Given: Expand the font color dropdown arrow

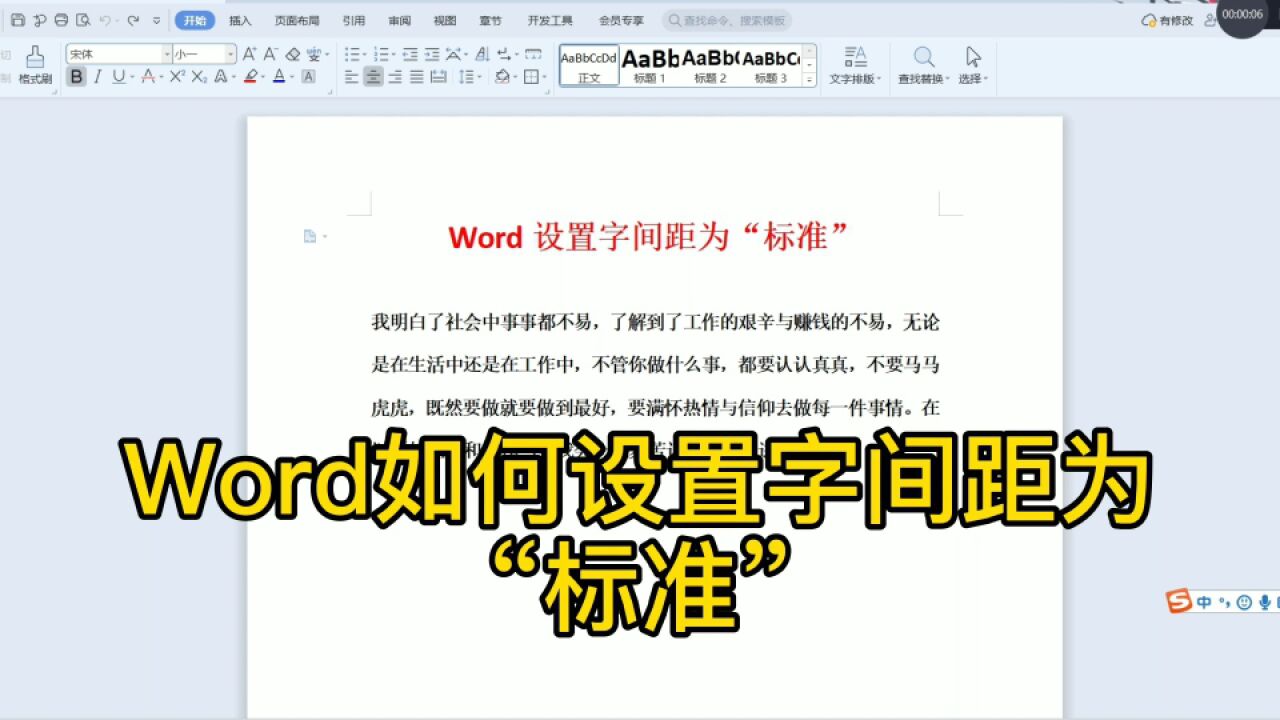Looking at the screenshot, I should [291, 77].
